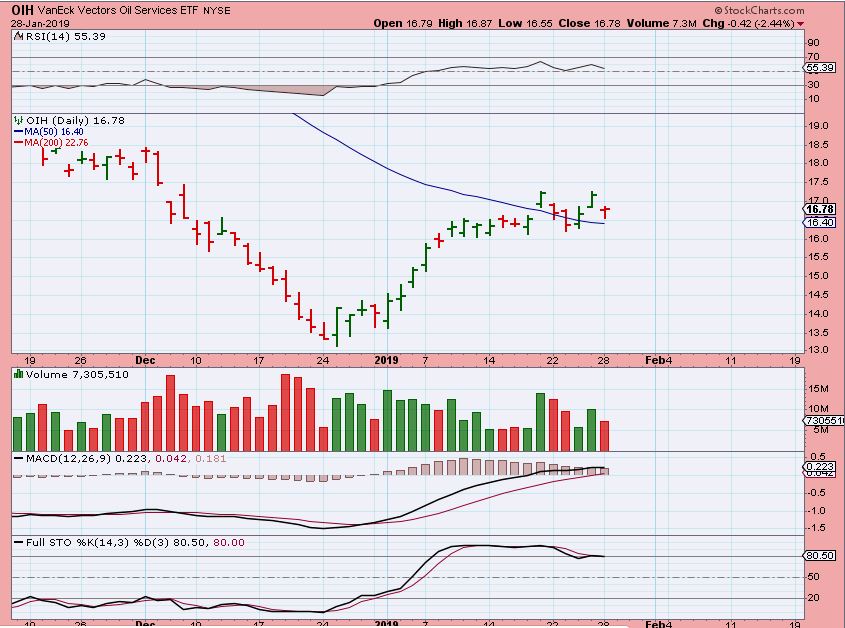Click the MA(200) 22.76 legend text
845x628 pixels.
56,142
